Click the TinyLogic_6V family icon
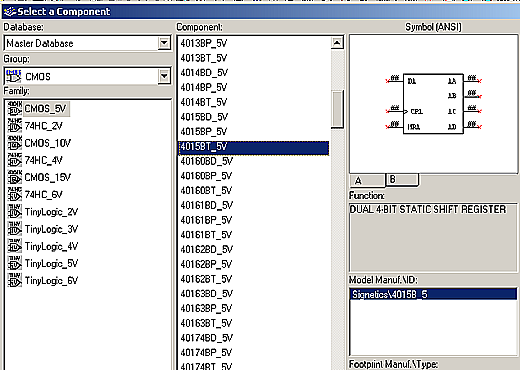Viewport: 520px width, 370px height. click(15, 280)
